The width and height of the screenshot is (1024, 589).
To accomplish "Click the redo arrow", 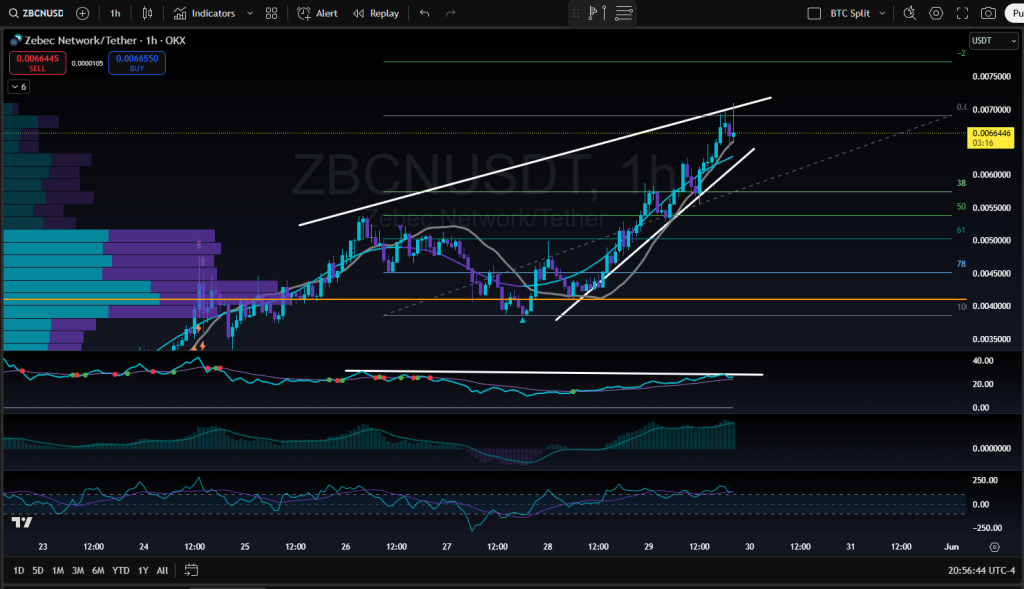I will pyautogui.click(x=451, y=13).
